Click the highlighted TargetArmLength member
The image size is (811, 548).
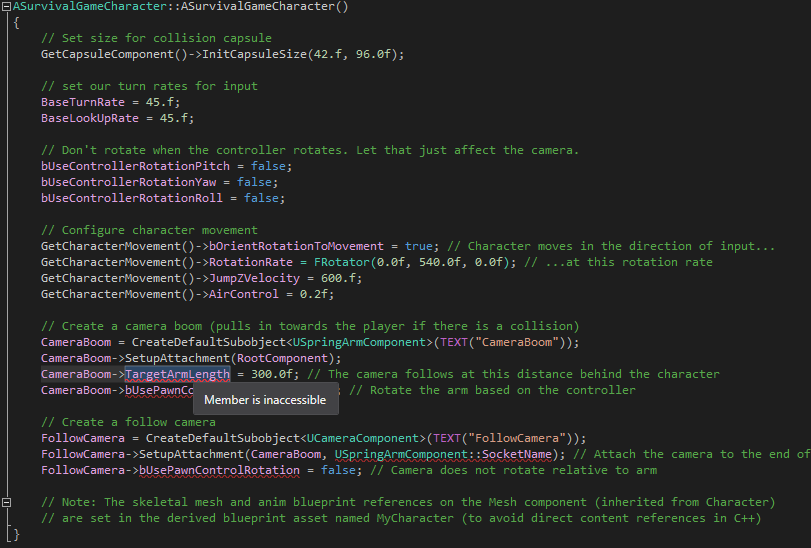(x=177, y=374)
